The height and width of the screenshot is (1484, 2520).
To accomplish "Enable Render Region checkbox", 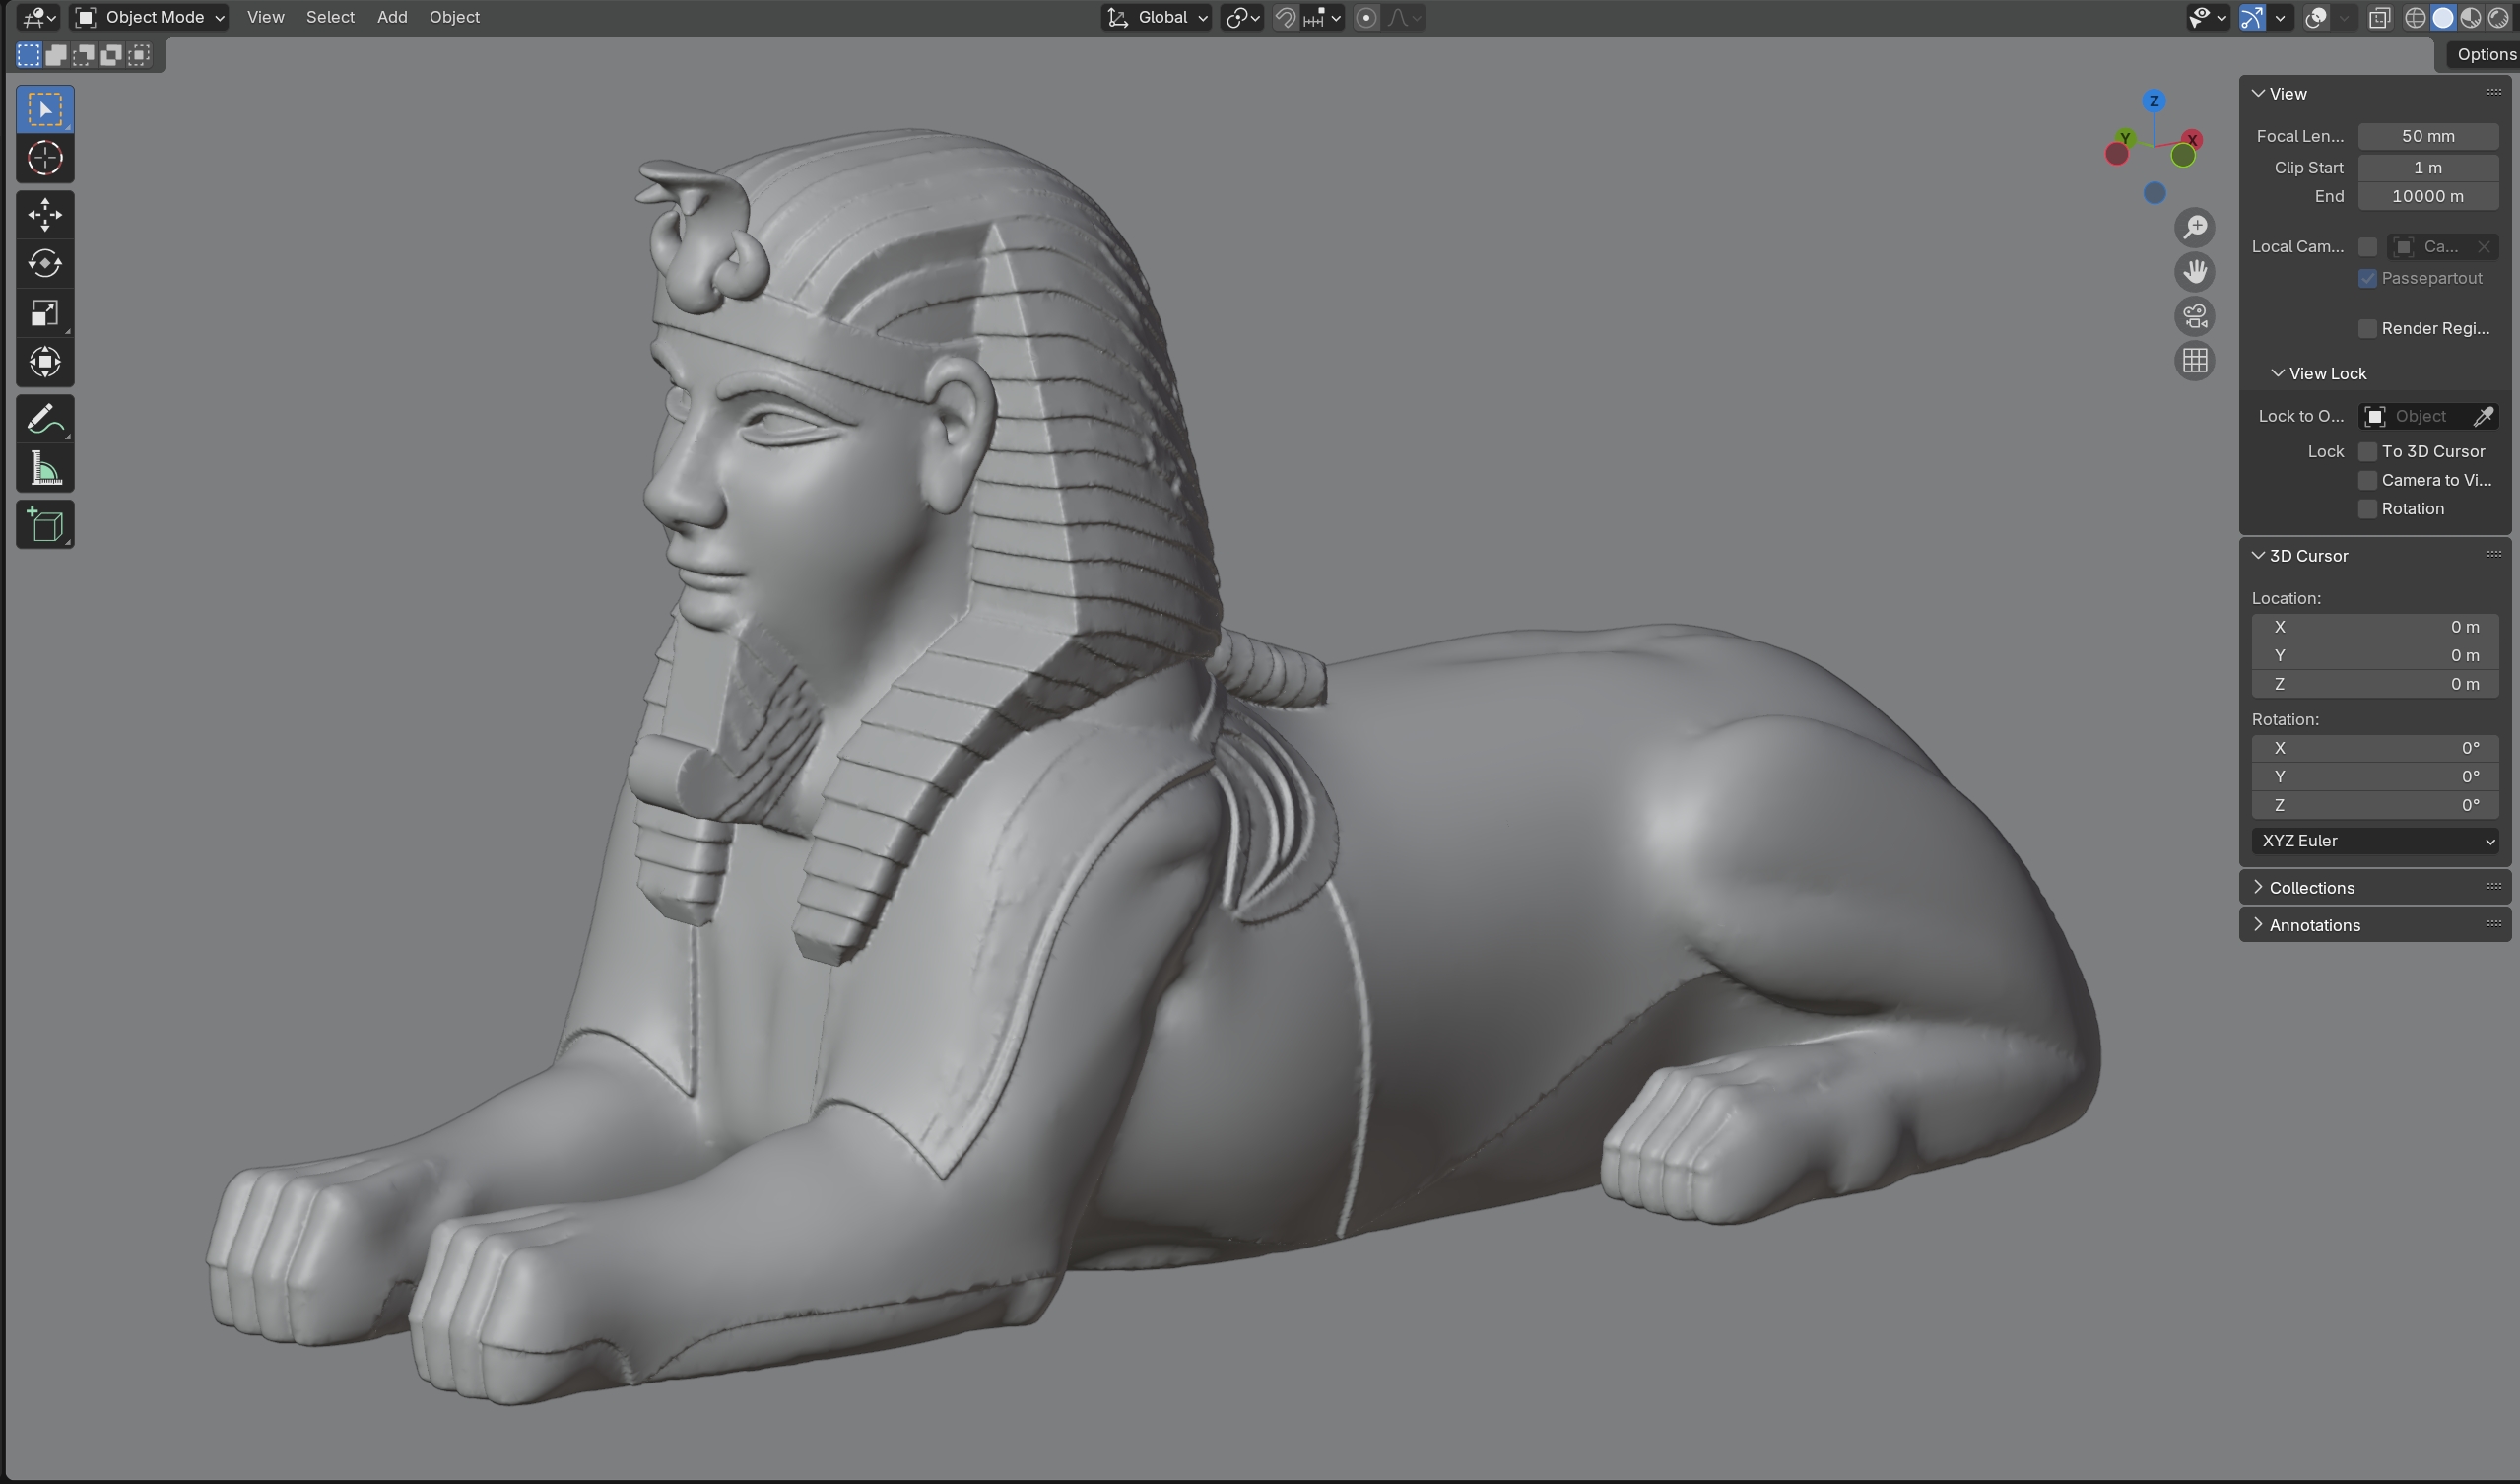I will pos(2367,329).
